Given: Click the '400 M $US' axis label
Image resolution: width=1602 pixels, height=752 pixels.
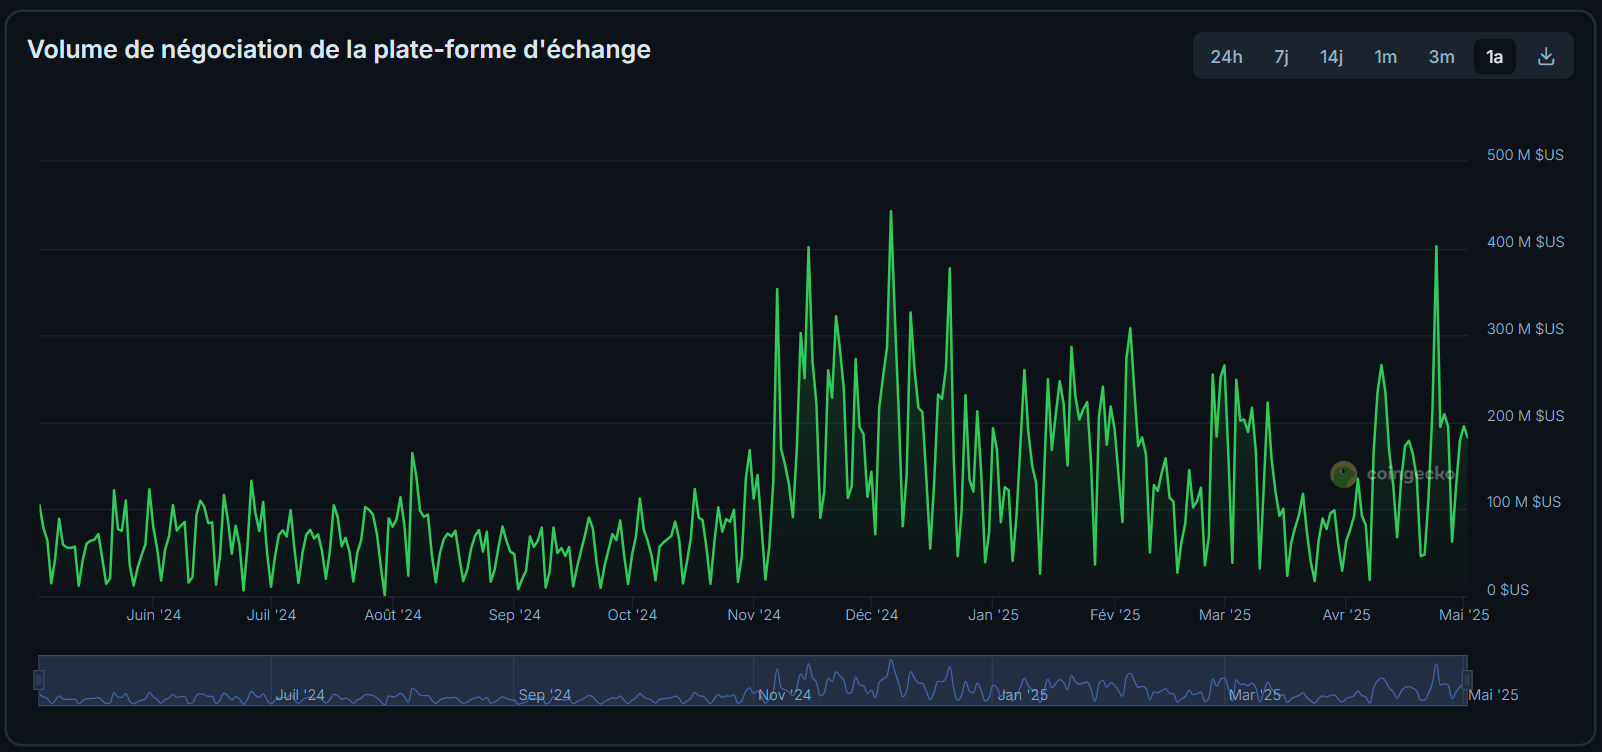Looking at the screenshot, I should click(x=1525, y=242).
